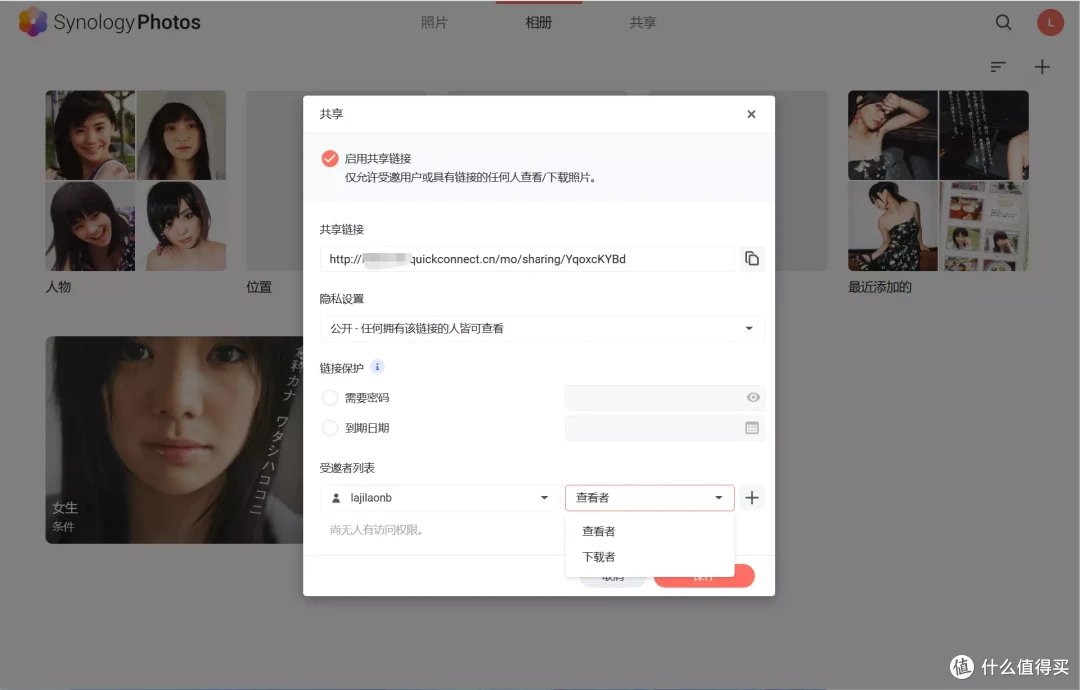
Task: Switch to the 共享 tab
Action: pos(642,21)
